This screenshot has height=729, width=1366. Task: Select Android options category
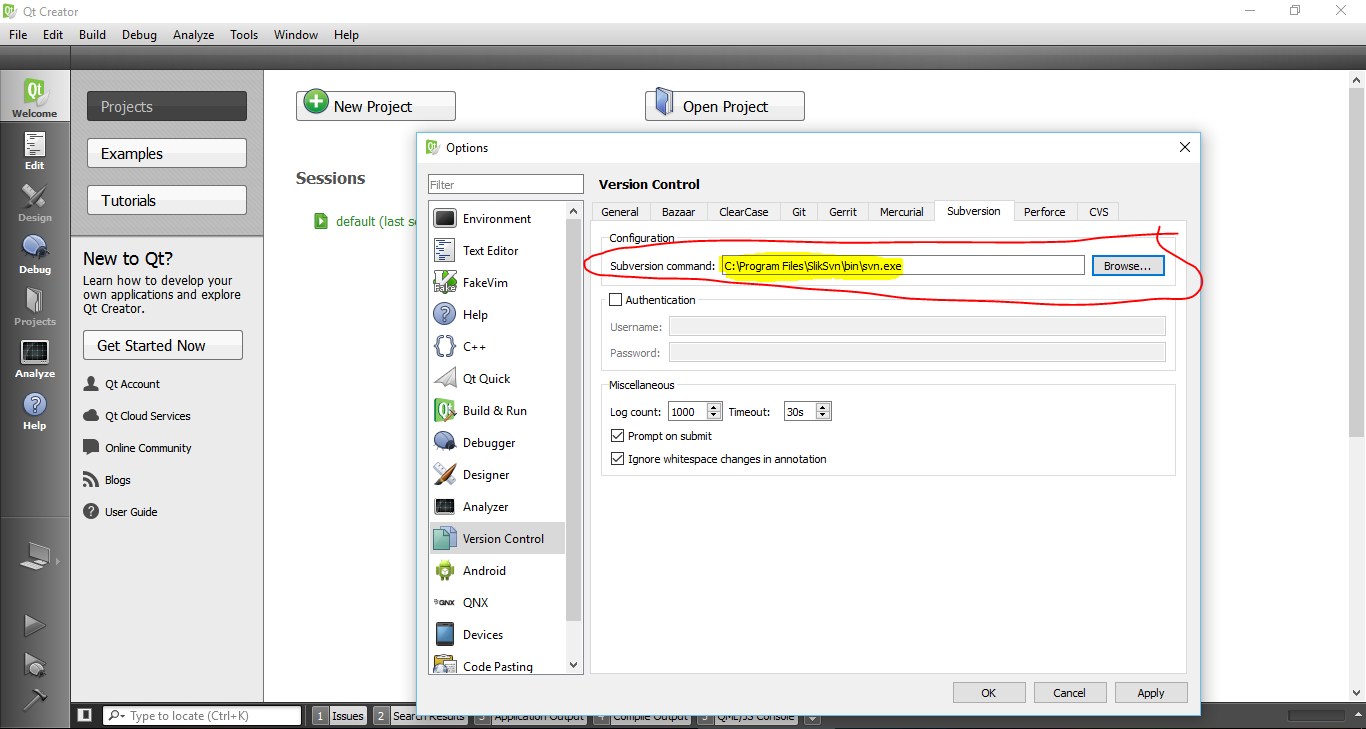[x=497, y=571]
